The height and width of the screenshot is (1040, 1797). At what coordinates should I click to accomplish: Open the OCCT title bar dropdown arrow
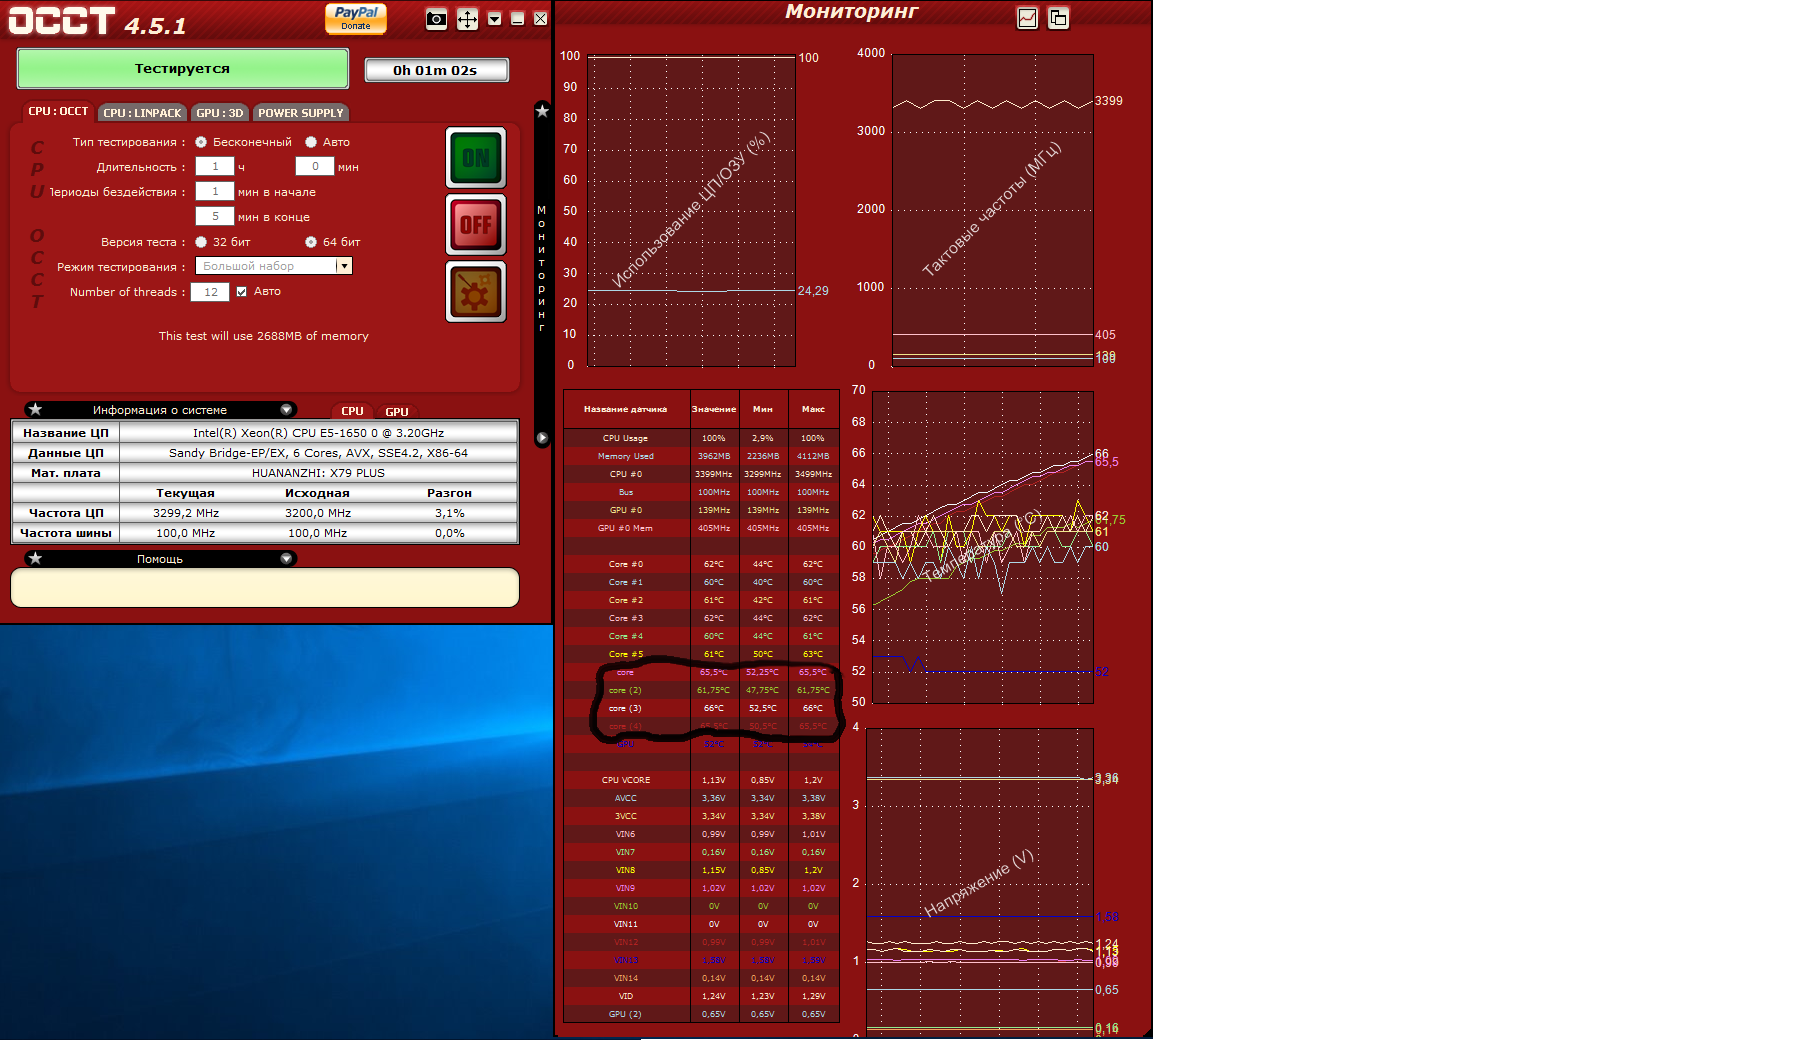coord(494,19)
